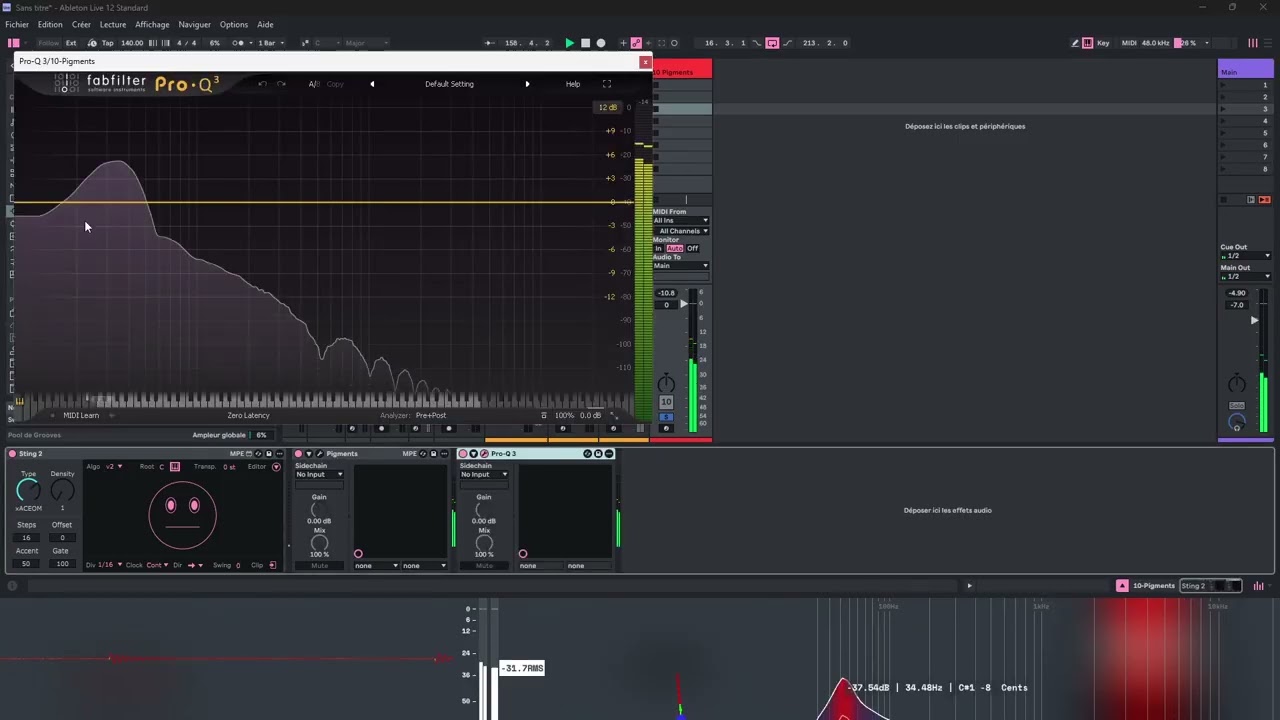The height and width of the screenshot is (720, 1280).
Task: Toggle the Pro-Q 3 device activator
Action: tap(463, 454)
